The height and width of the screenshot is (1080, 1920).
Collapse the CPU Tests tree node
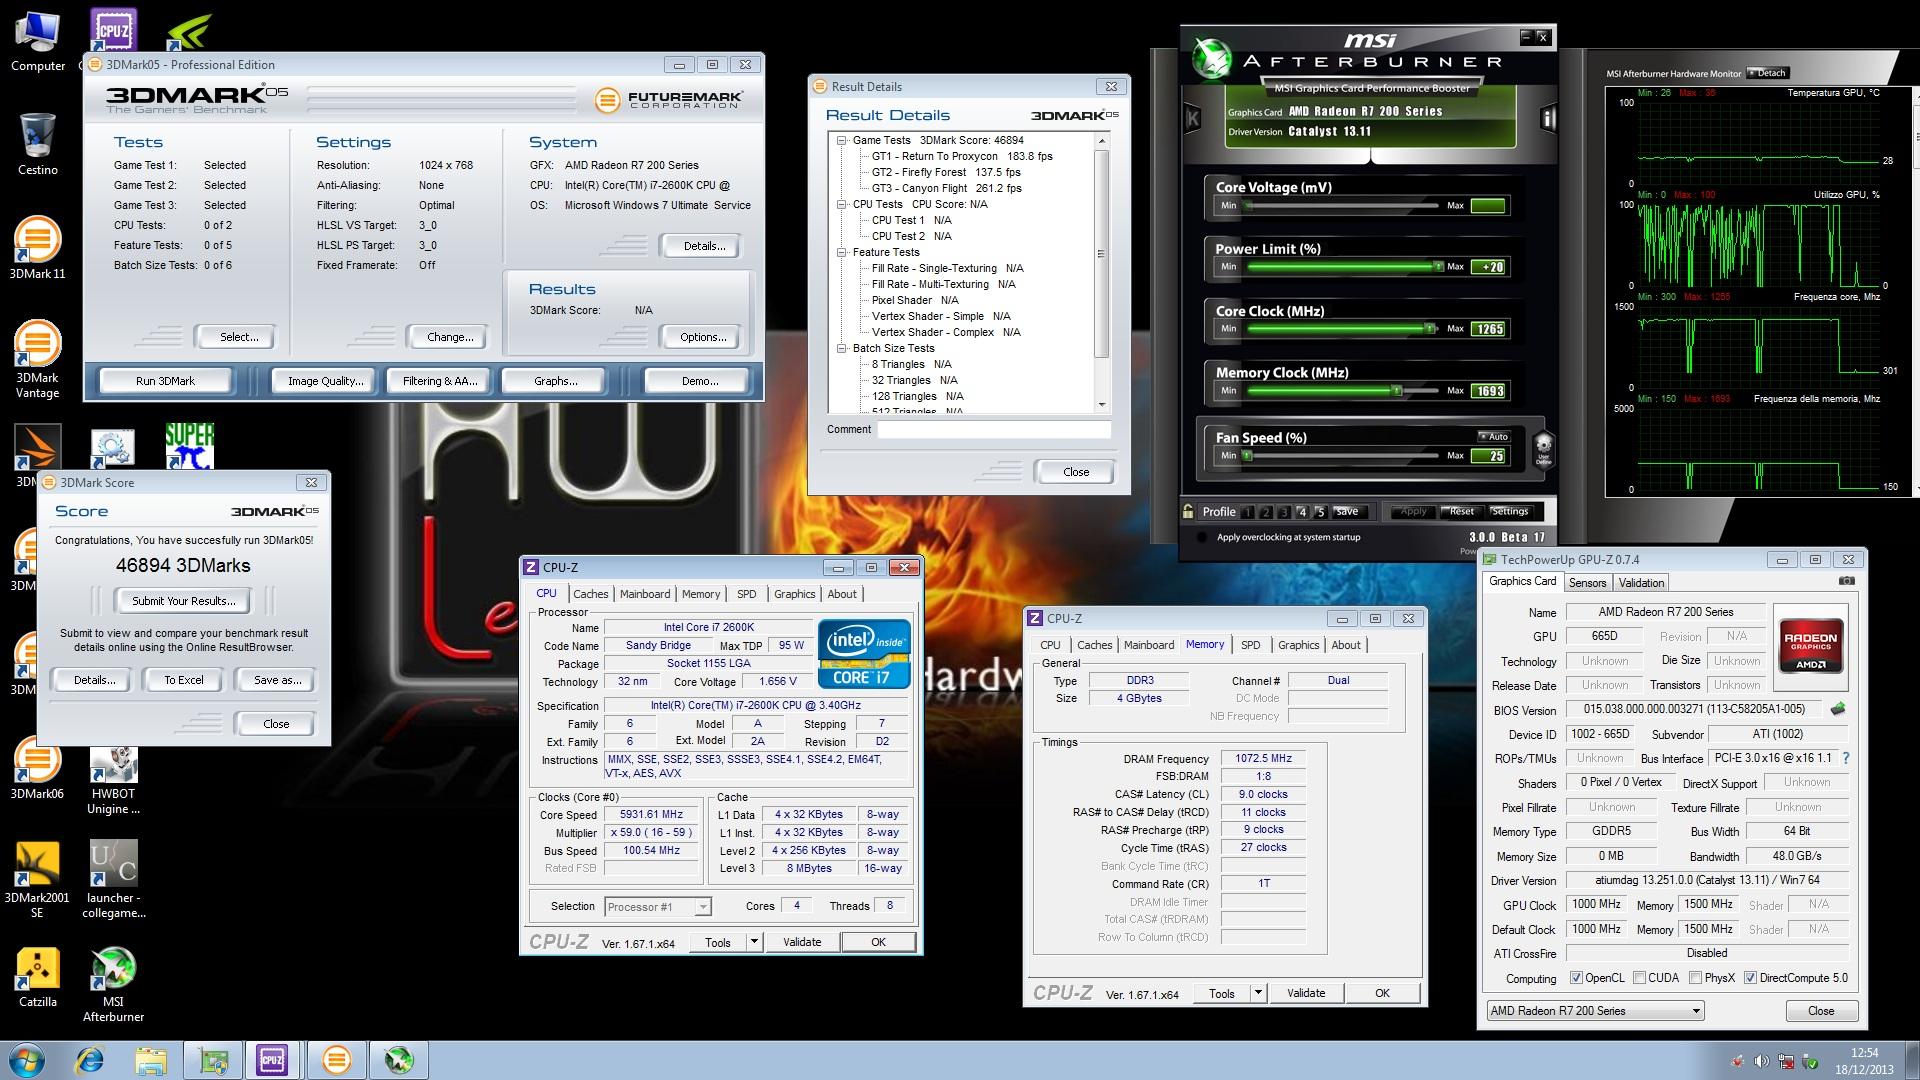[x=842, y=204]
